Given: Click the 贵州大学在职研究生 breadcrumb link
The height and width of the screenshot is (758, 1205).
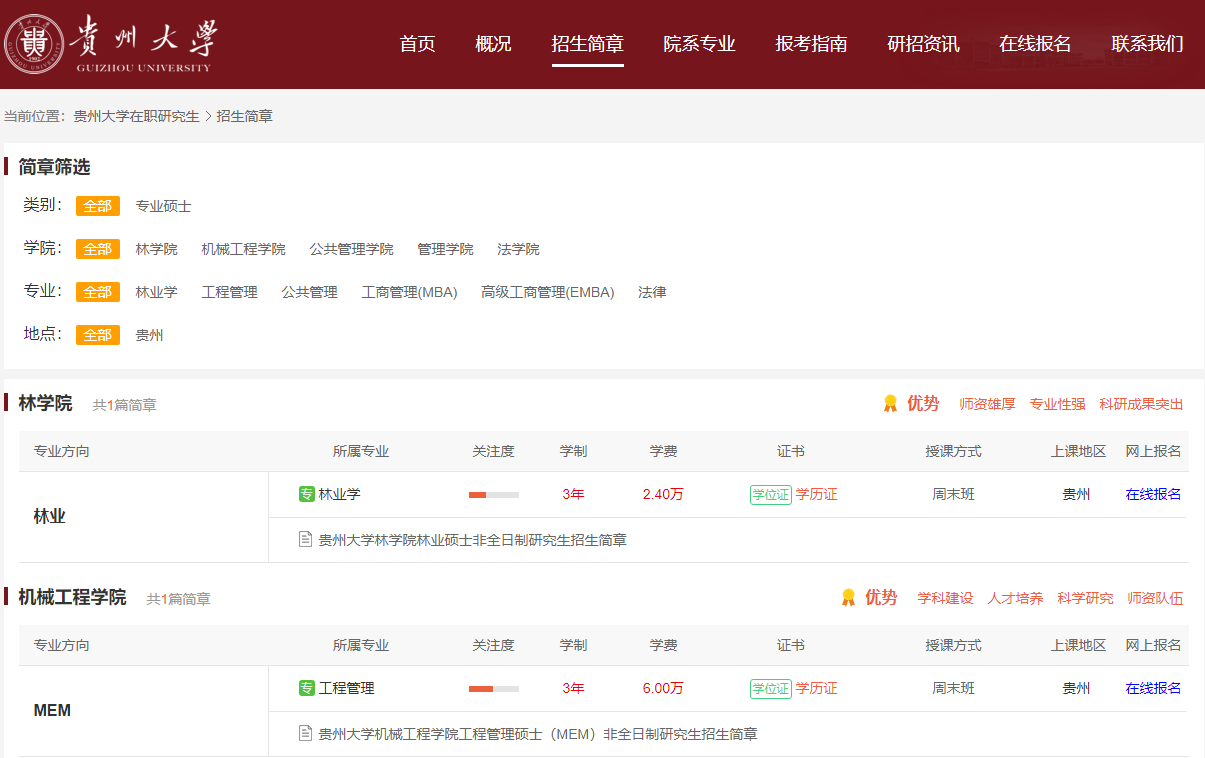Looking at the screenshot, I should (137, 116).
